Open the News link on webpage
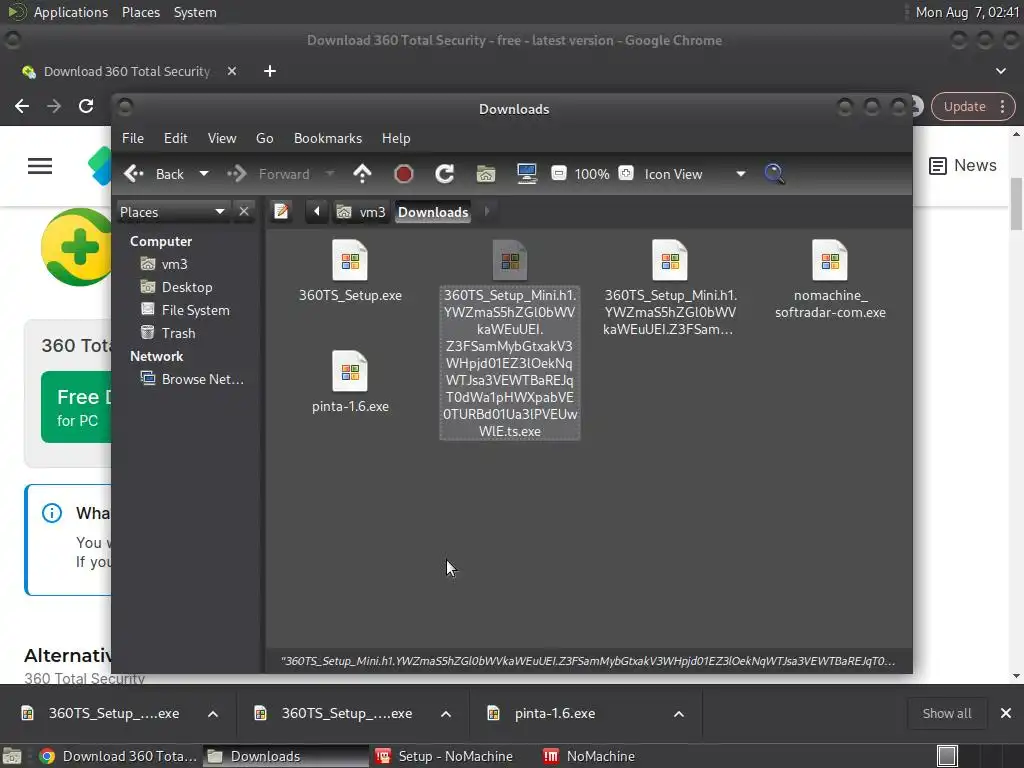Viewport: 1024px width, 768px height. coord(963,165)
